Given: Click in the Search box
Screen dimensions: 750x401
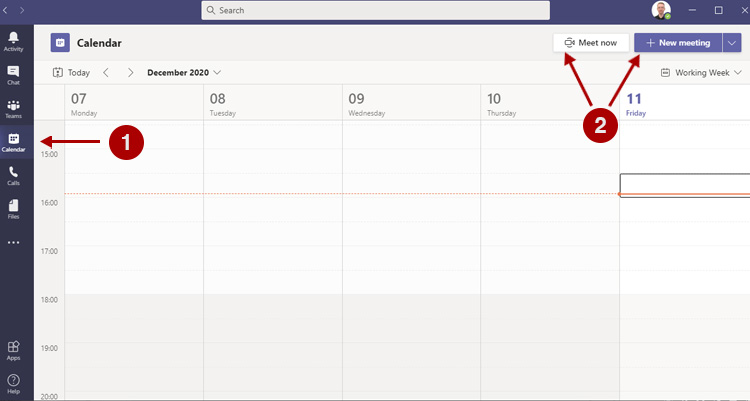Looking at the screenshot, I should pyautogui.click(x=374, y=10).
